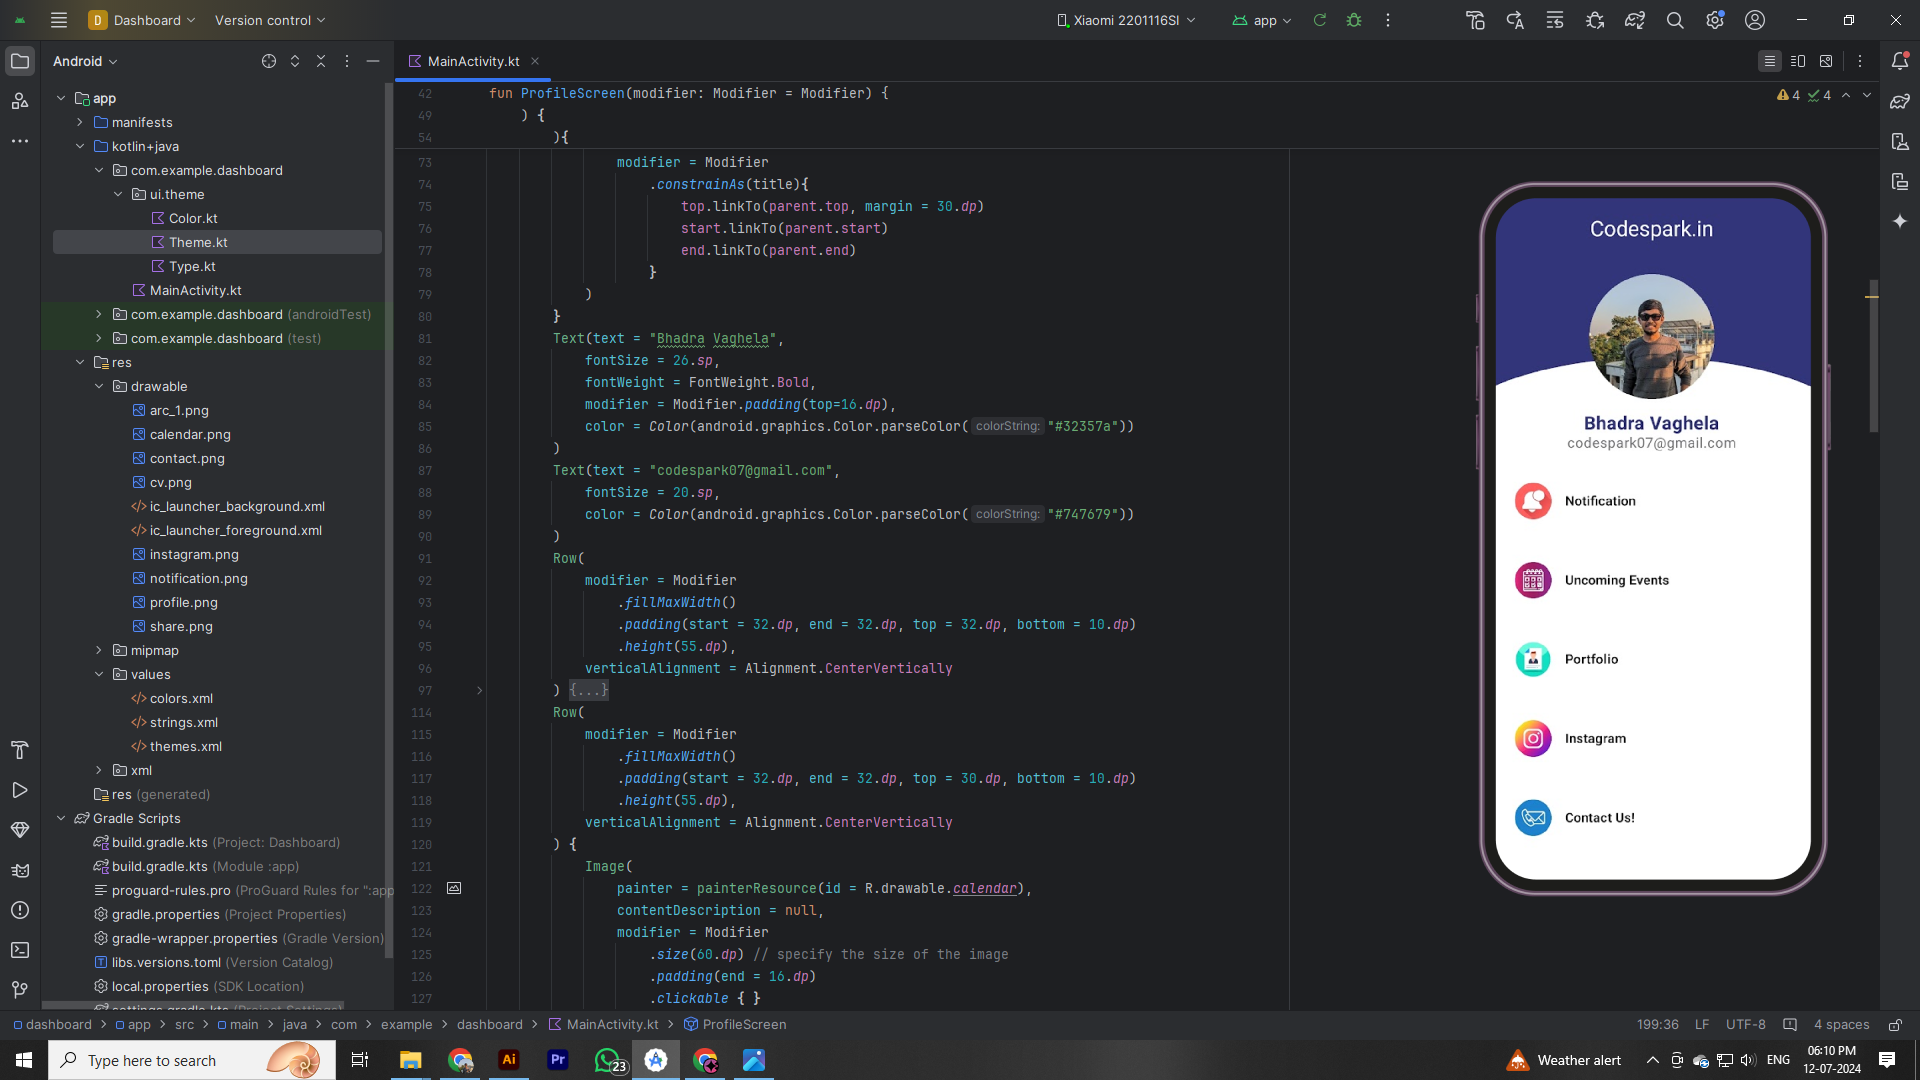Open the Resource Manager sidebar icon
Screen dimensions: 1920x1080
tap(19, 101)
